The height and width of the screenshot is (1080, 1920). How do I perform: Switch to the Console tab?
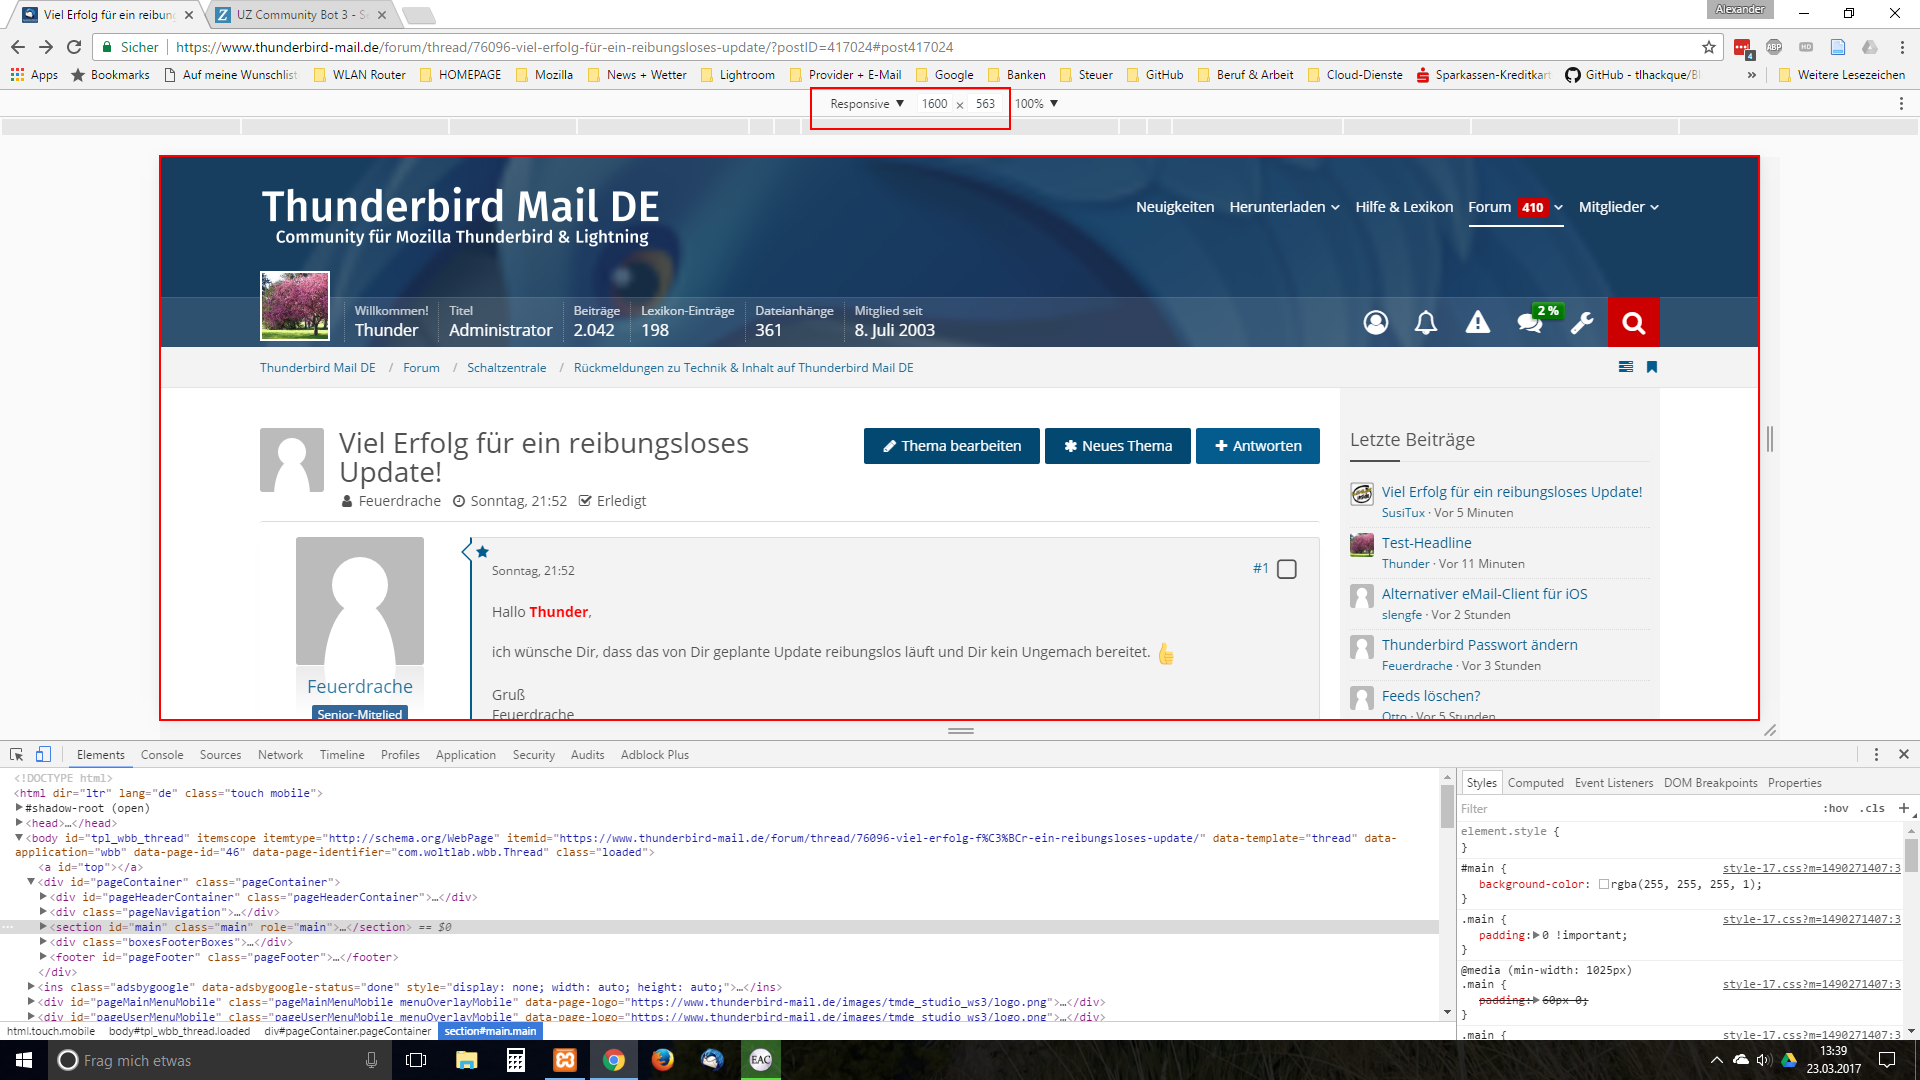click(162, 755)
